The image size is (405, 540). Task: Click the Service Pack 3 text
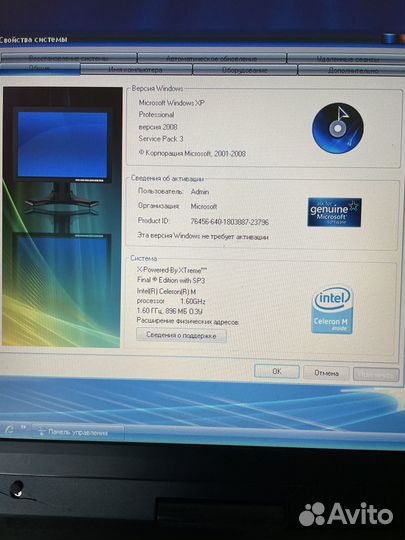tap(161, 139)
